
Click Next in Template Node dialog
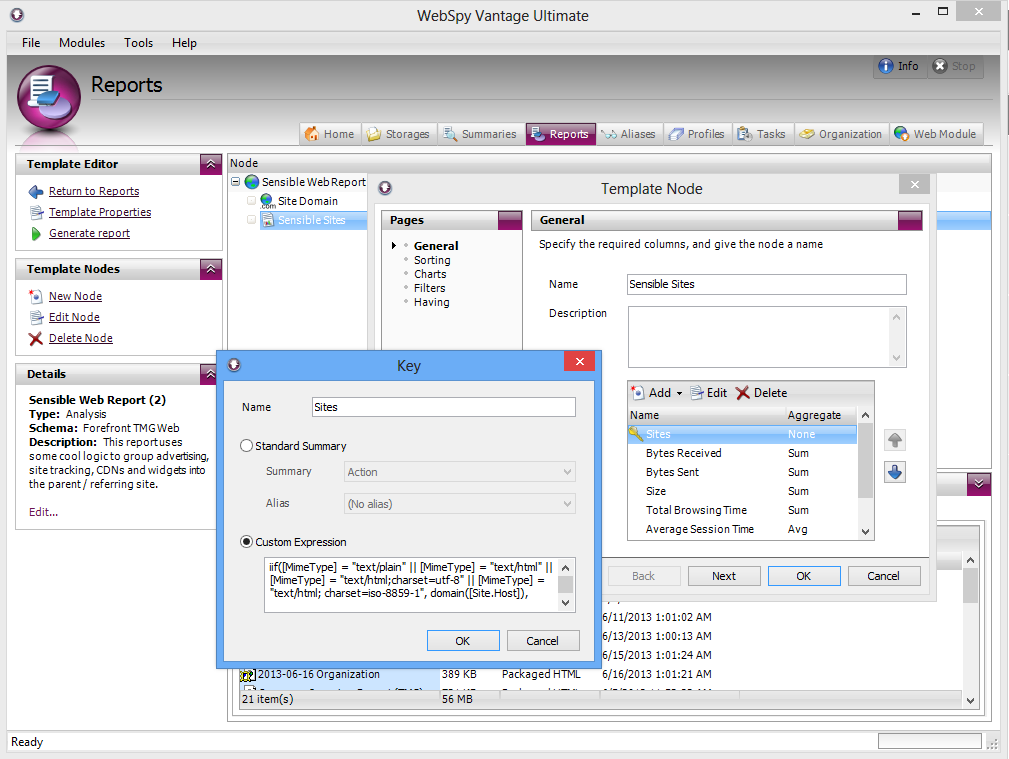pos(724,576)
